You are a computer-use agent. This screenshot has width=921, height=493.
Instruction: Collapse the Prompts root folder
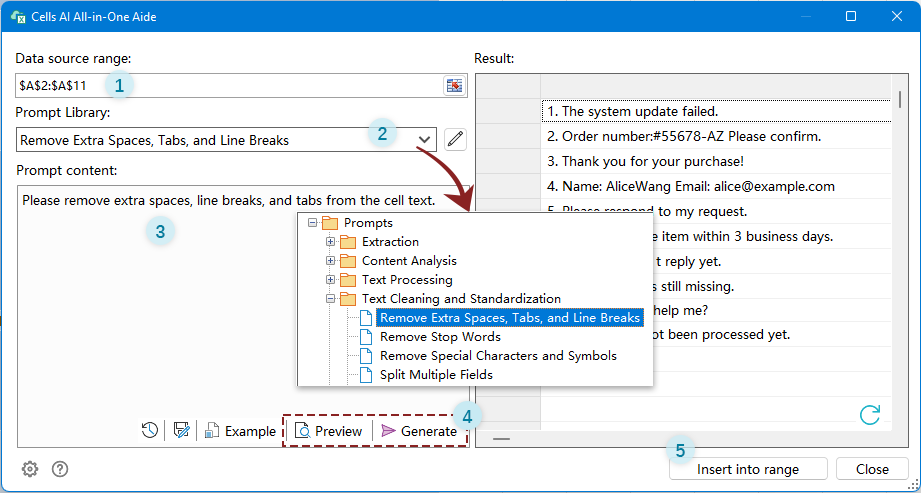point(312,223)
